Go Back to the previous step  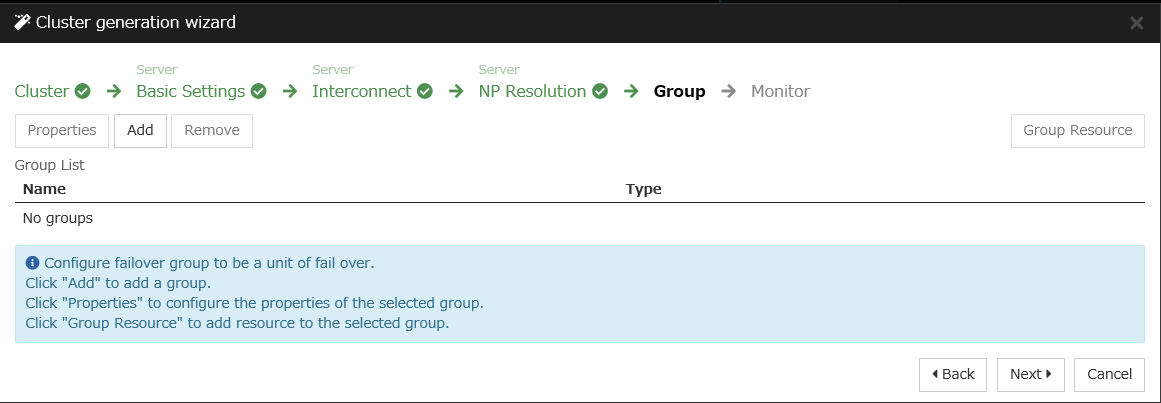click(952, 374)
